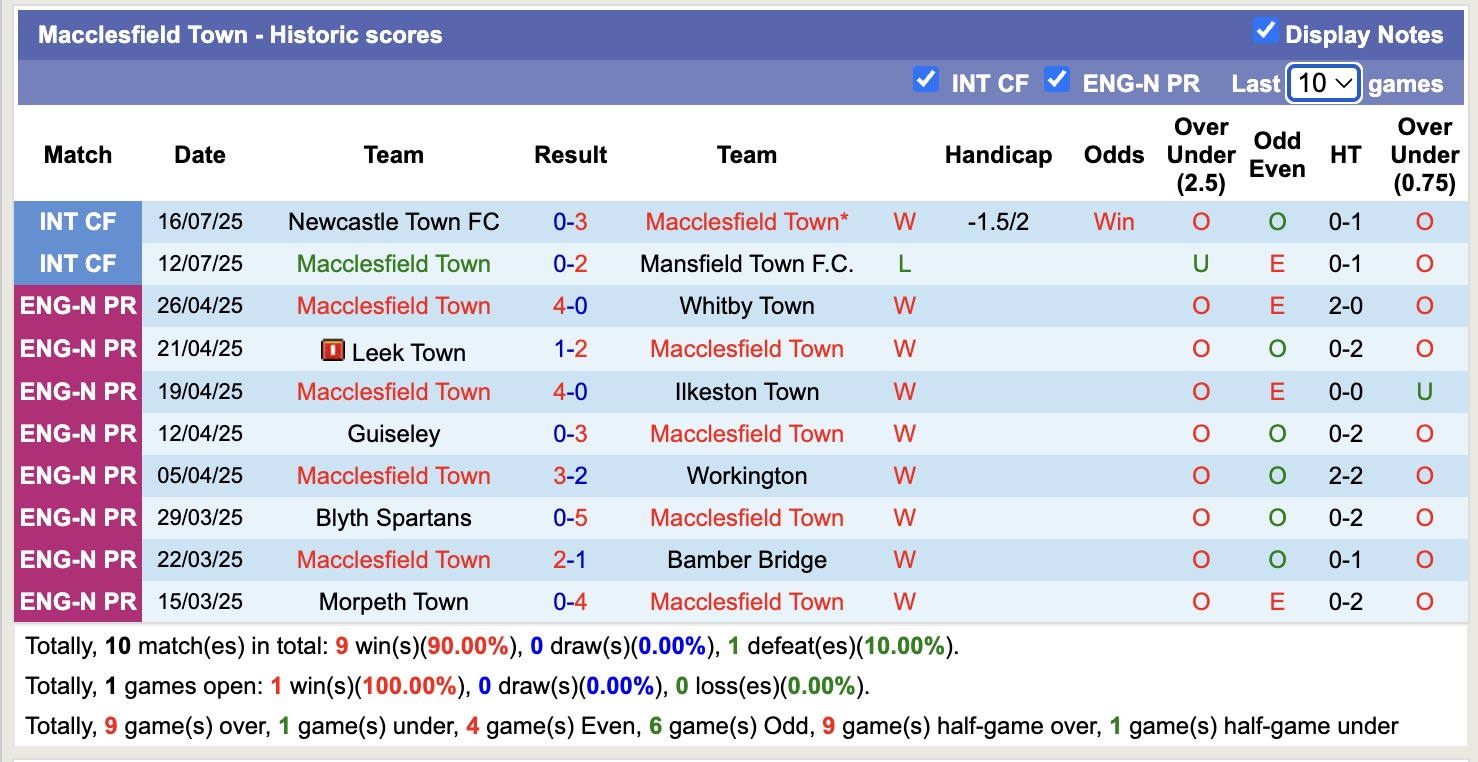The image size is (1478, 762).
Task: Click the 0-3 result of the Newcastle match
Action: tap(570, 221)
